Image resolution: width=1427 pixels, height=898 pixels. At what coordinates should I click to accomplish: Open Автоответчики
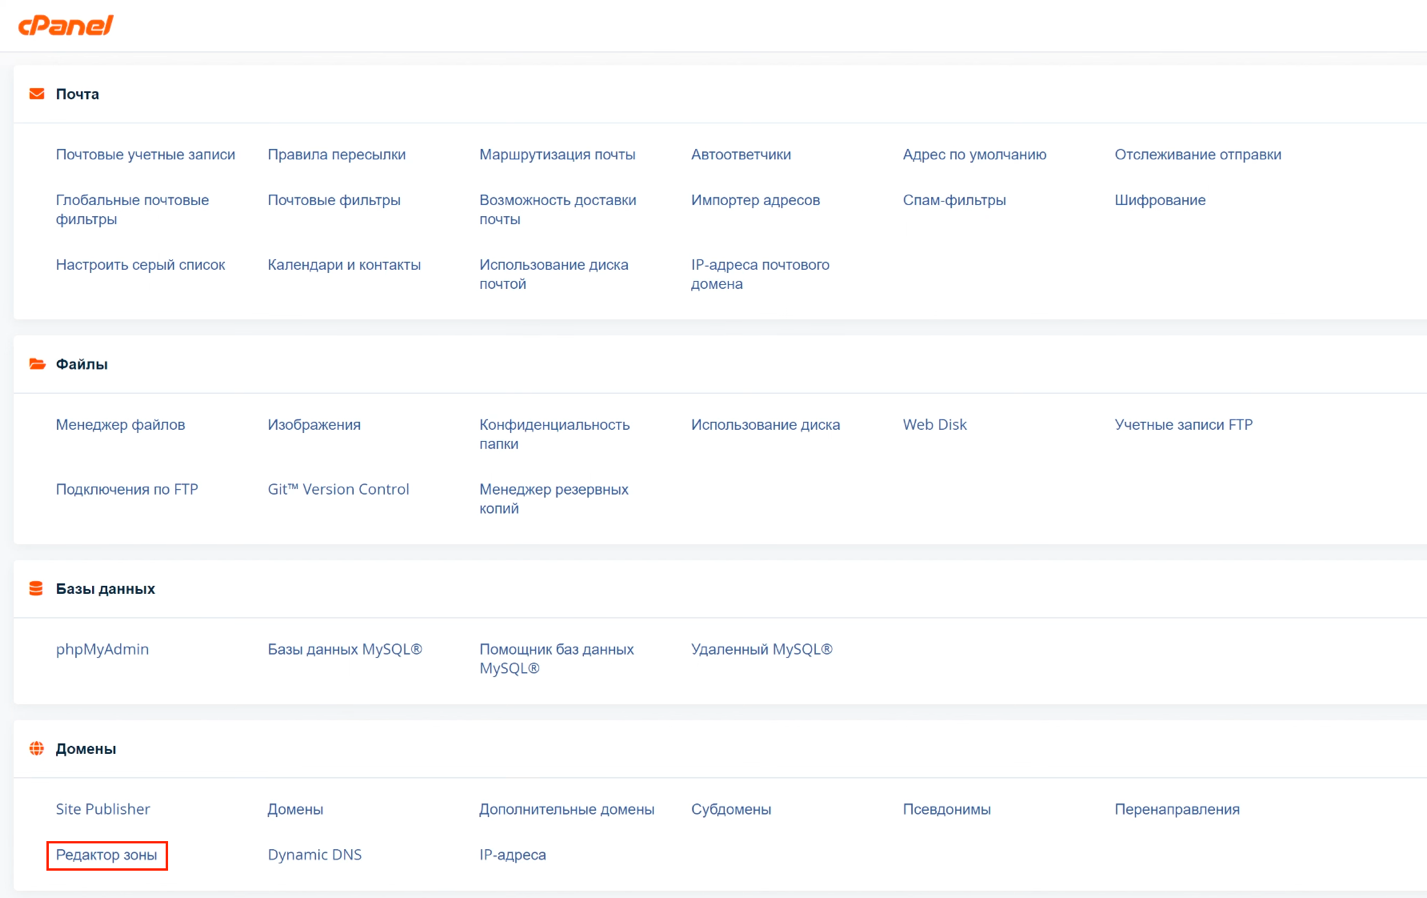point(741,155)
